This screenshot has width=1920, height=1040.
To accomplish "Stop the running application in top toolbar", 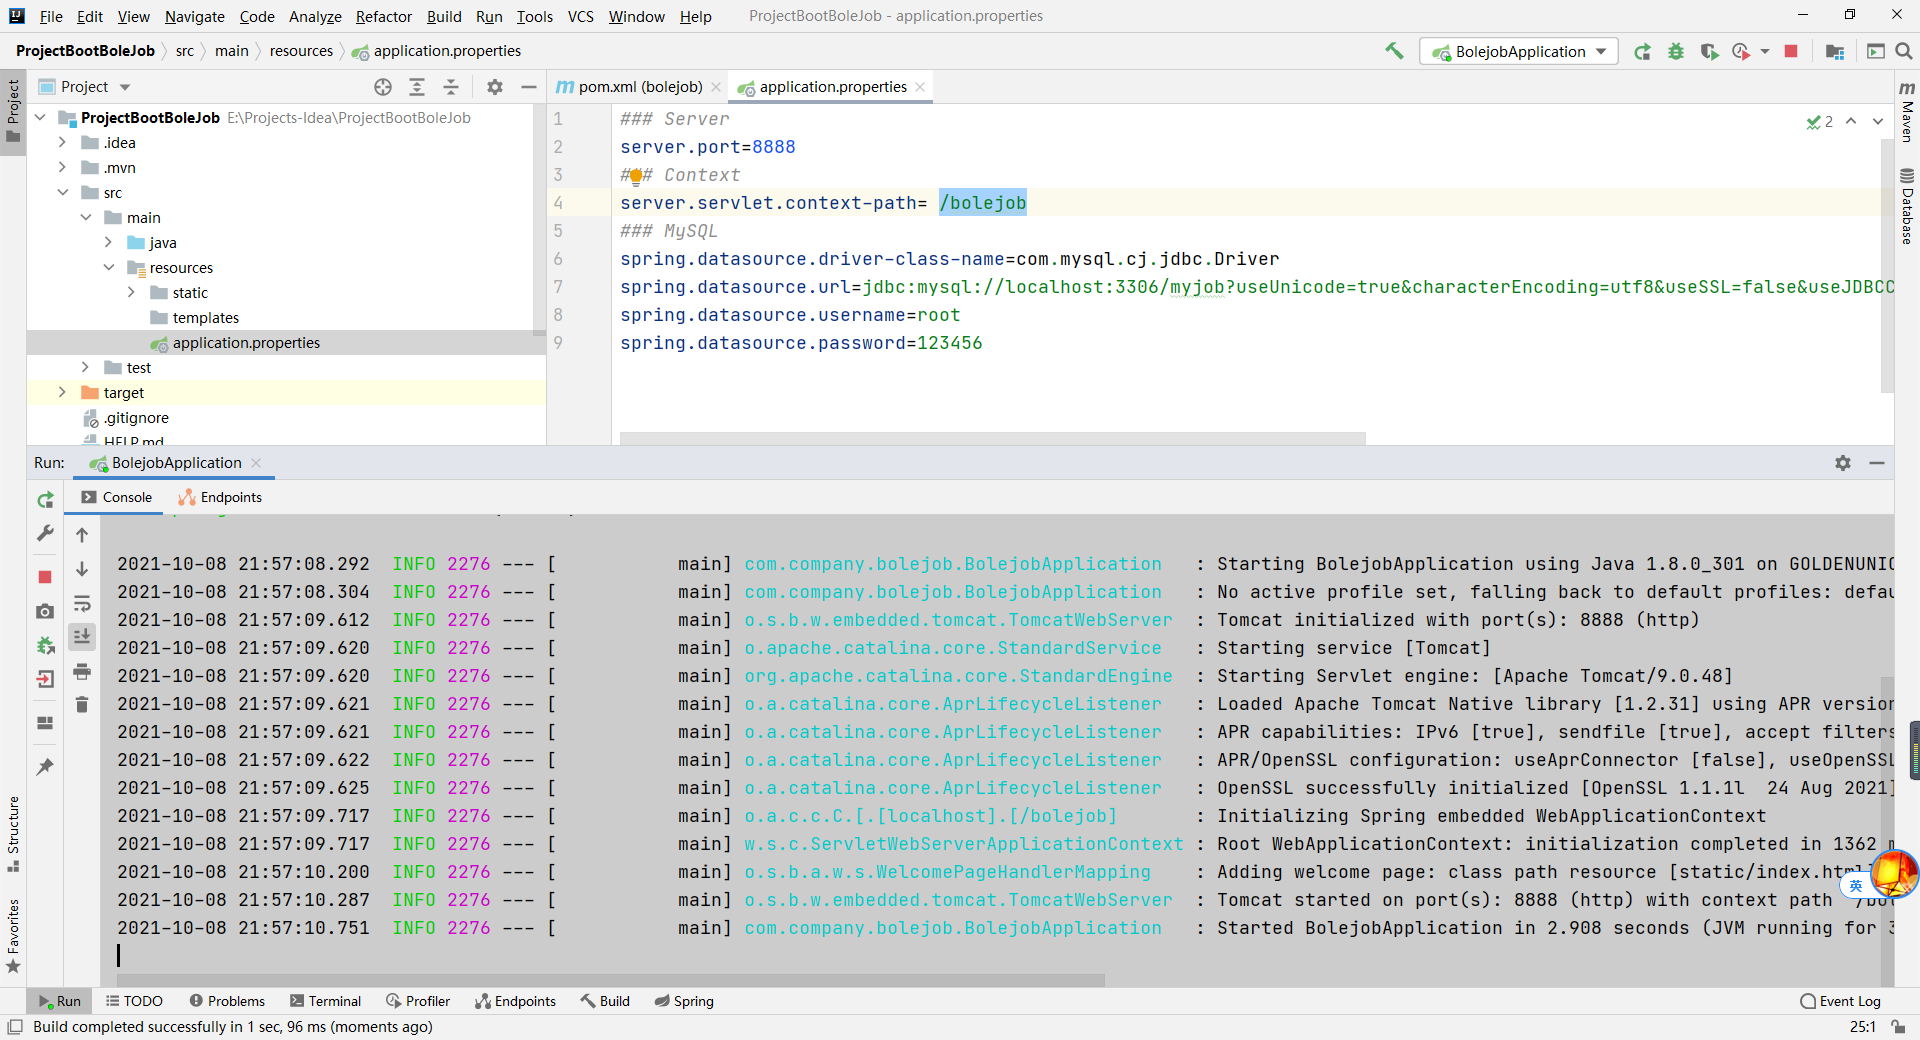I will click(x=1791, y=52).
